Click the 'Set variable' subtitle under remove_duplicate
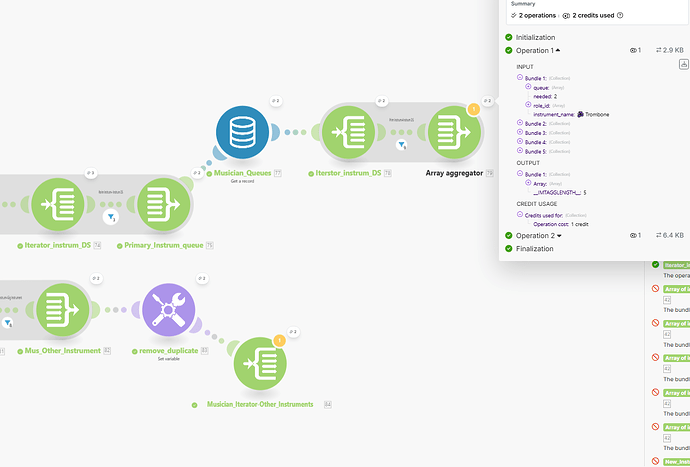 pos(169,359)
